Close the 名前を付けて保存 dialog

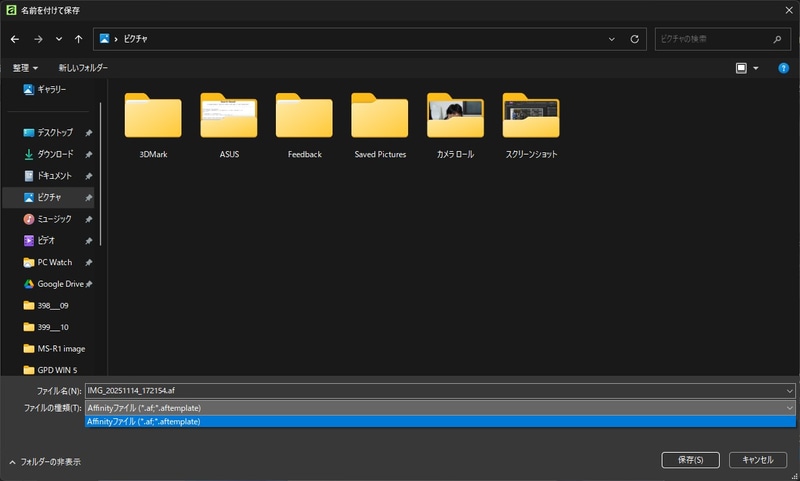click(x=788, y=10)
